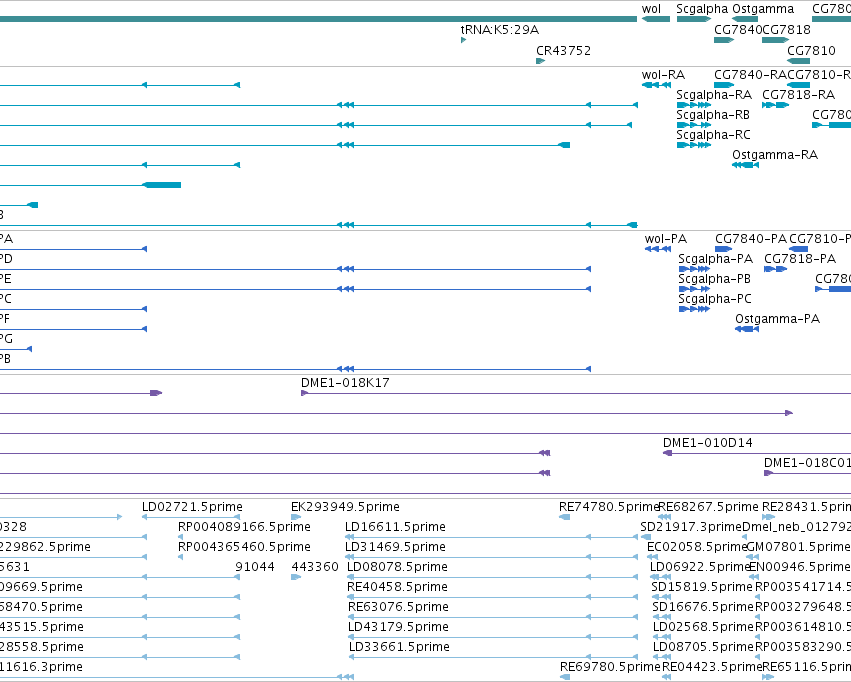Open the SD16676.5prime EST label
851x682 pixels.
pos(703,607)
